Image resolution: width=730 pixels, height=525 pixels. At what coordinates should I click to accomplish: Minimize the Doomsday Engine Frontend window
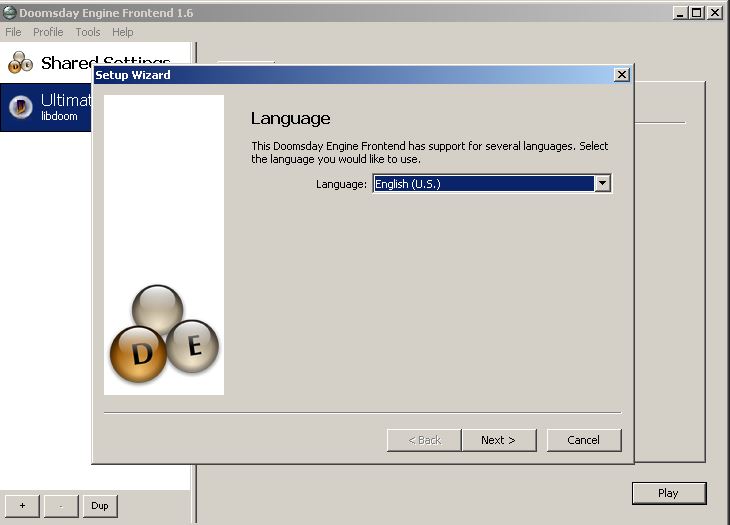[680, 13]
